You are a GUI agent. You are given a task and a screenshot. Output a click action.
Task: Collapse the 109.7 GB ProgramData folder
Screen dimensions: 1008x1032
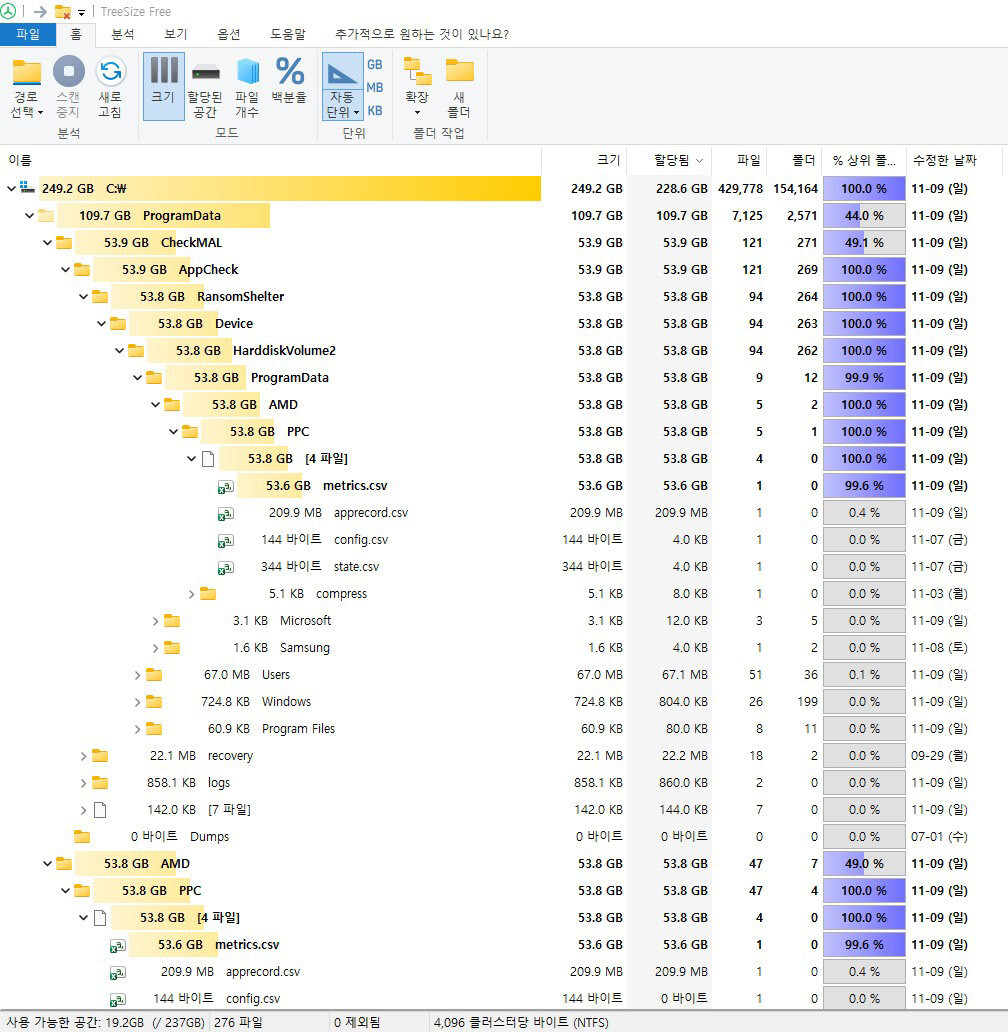29,215
